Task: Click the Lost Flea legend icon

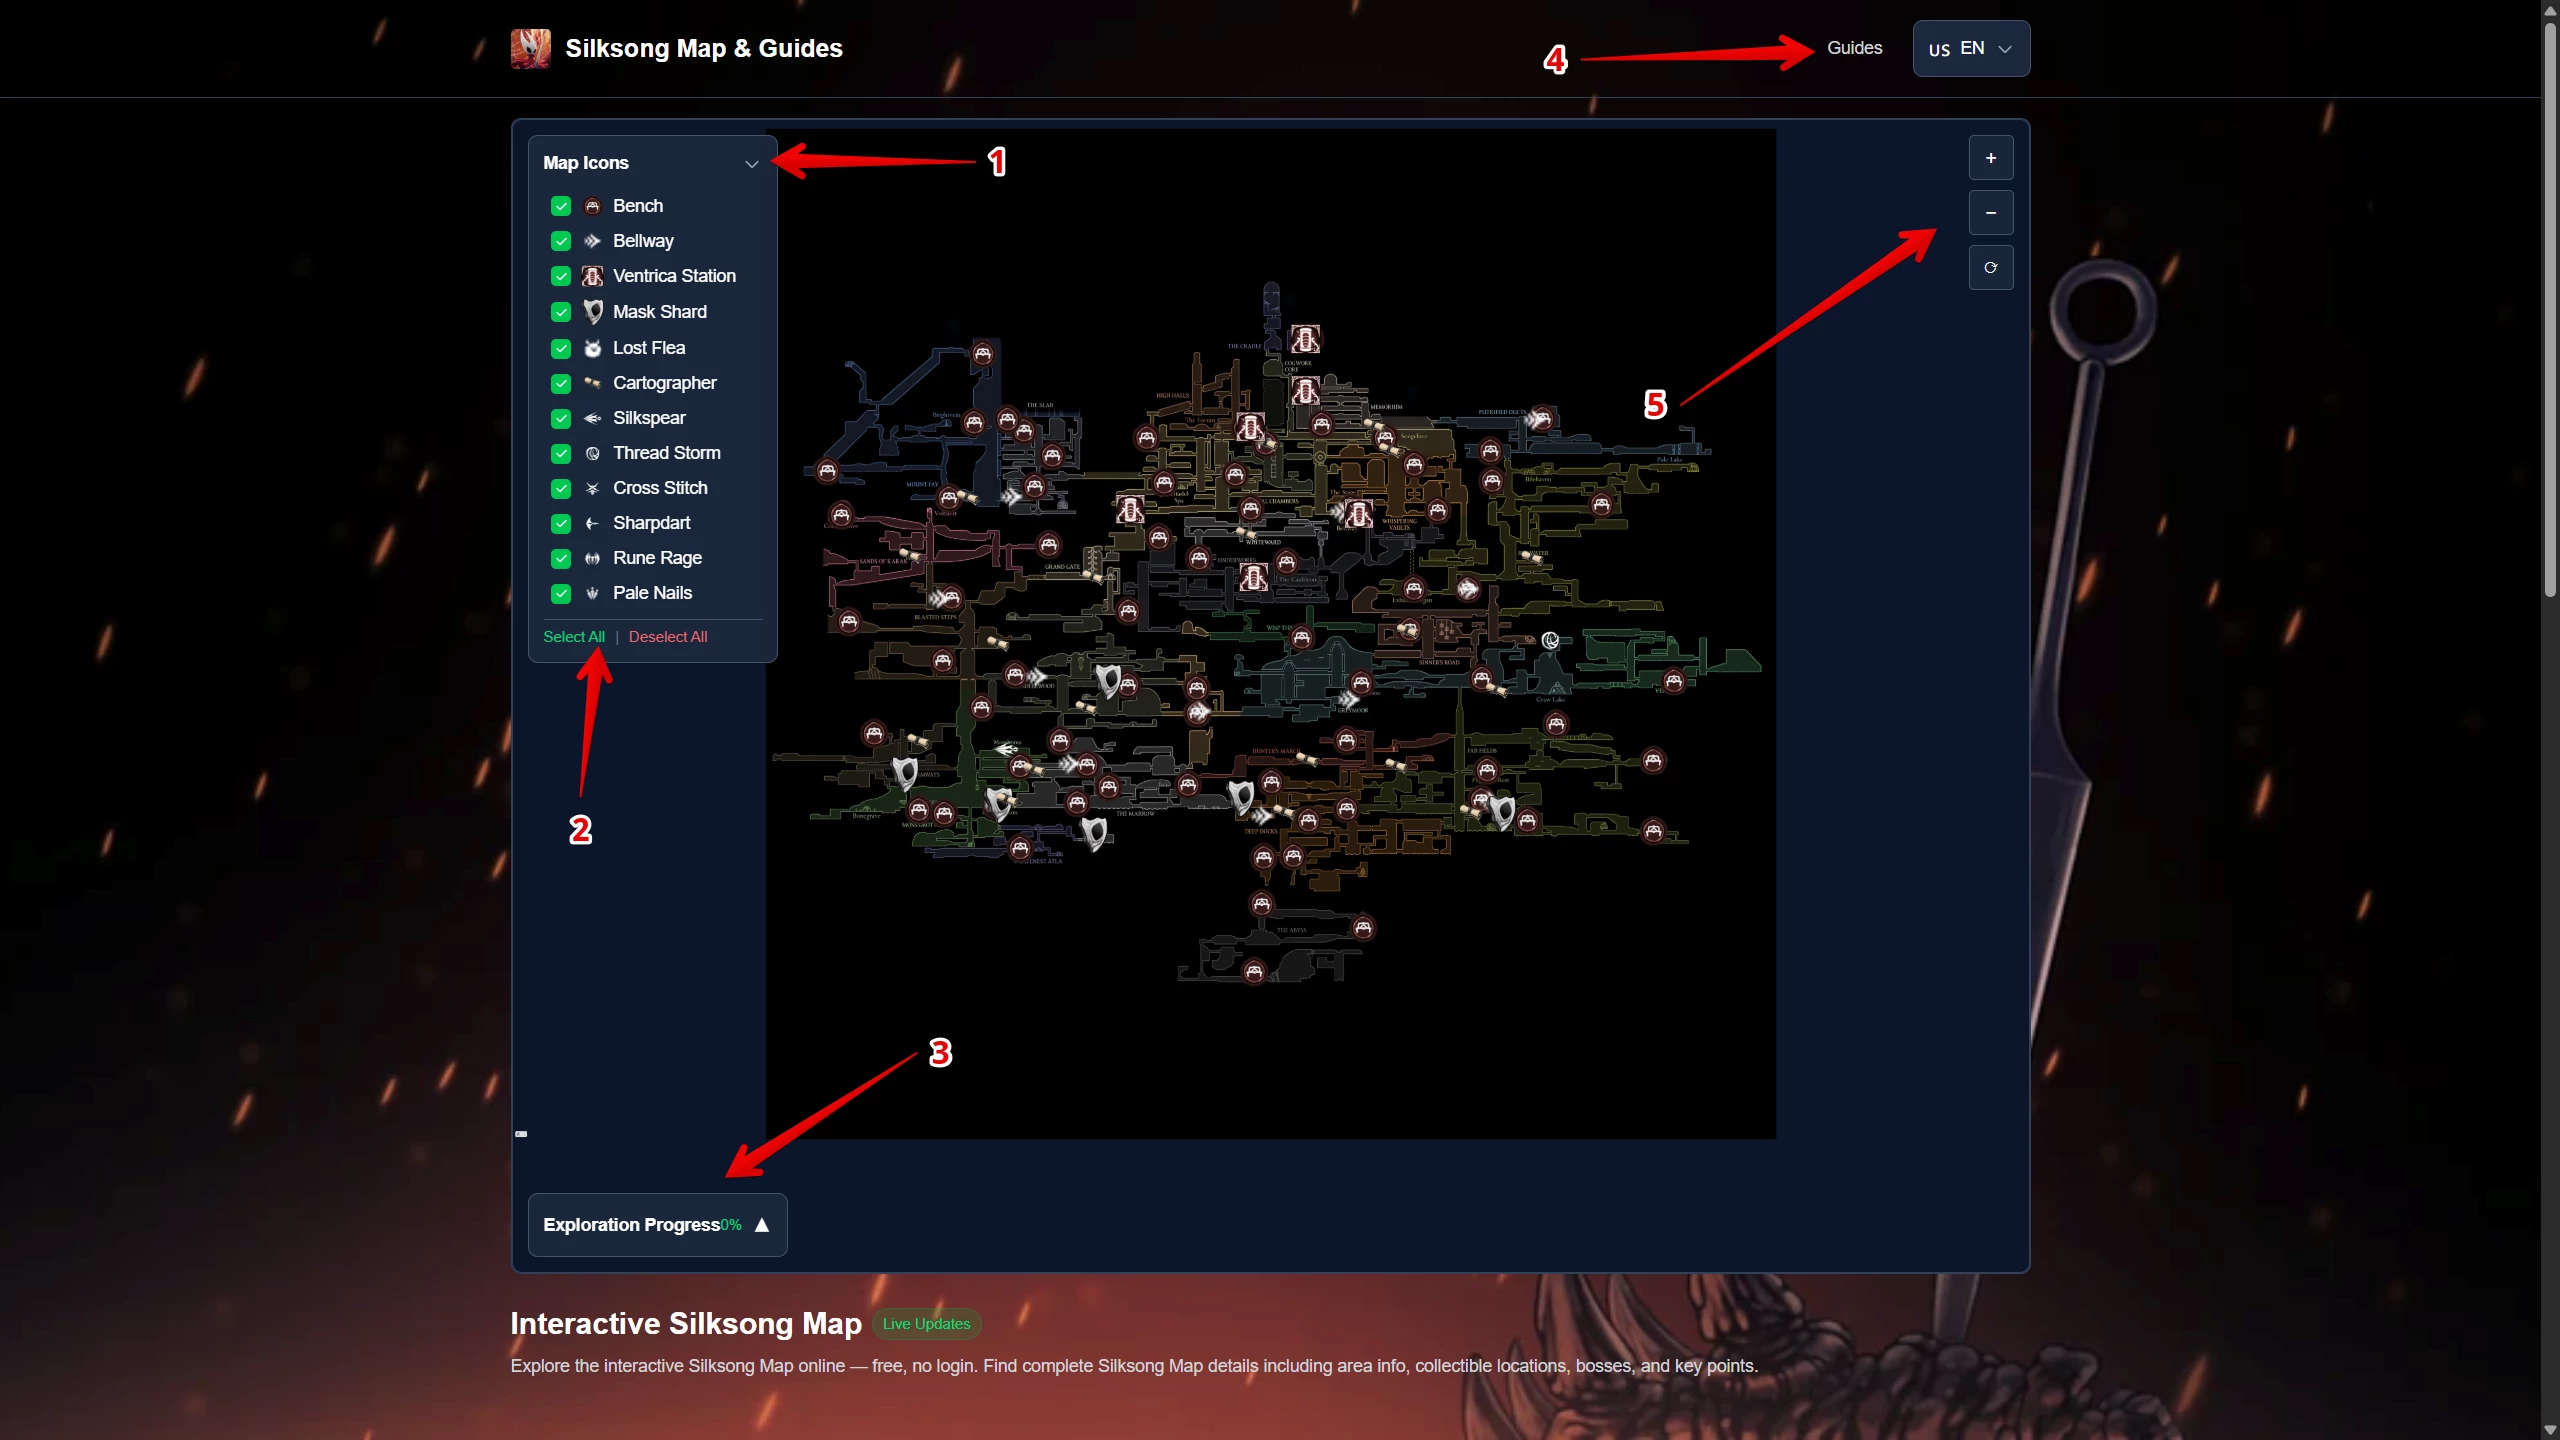Action: click(x=592, y=348)
